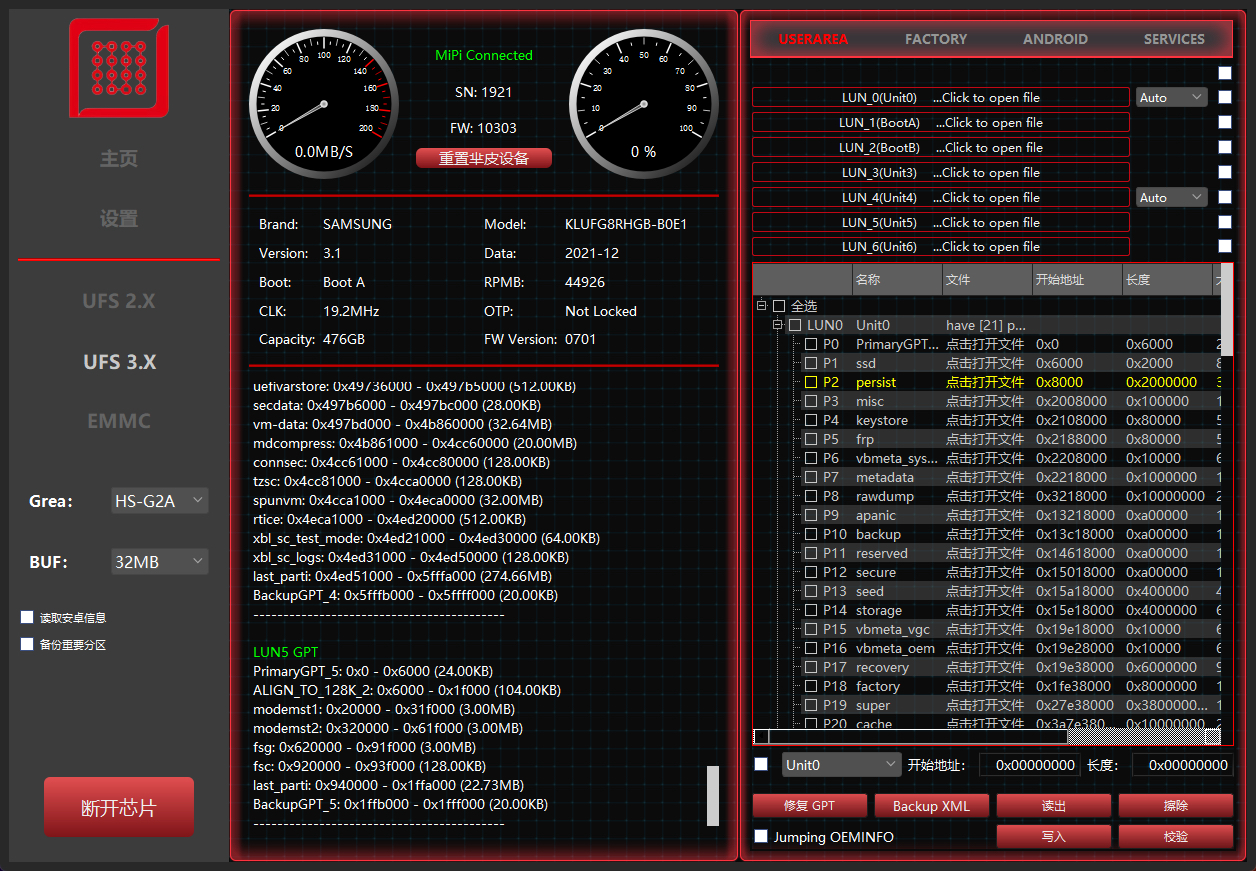Viewport: 1256px width, 871px height.
Task: Click the 修复 GPT button
Action: pos(809,806)
